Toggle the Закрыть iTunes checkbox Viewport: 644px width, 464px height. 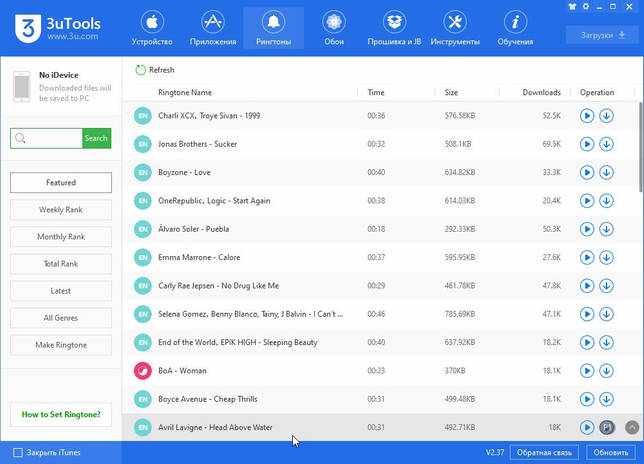[x=18, y=453]
